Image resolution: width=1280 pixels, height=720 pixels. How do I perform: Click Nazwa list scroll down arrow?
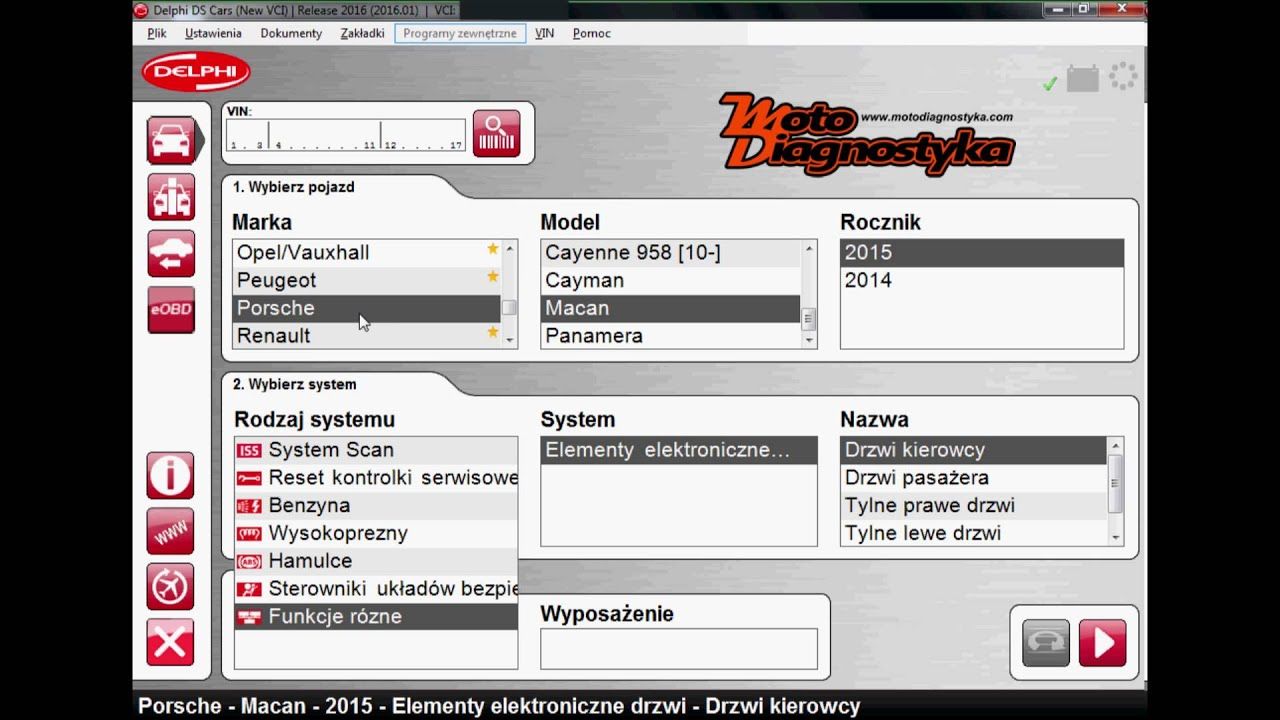coord(1116,537)
